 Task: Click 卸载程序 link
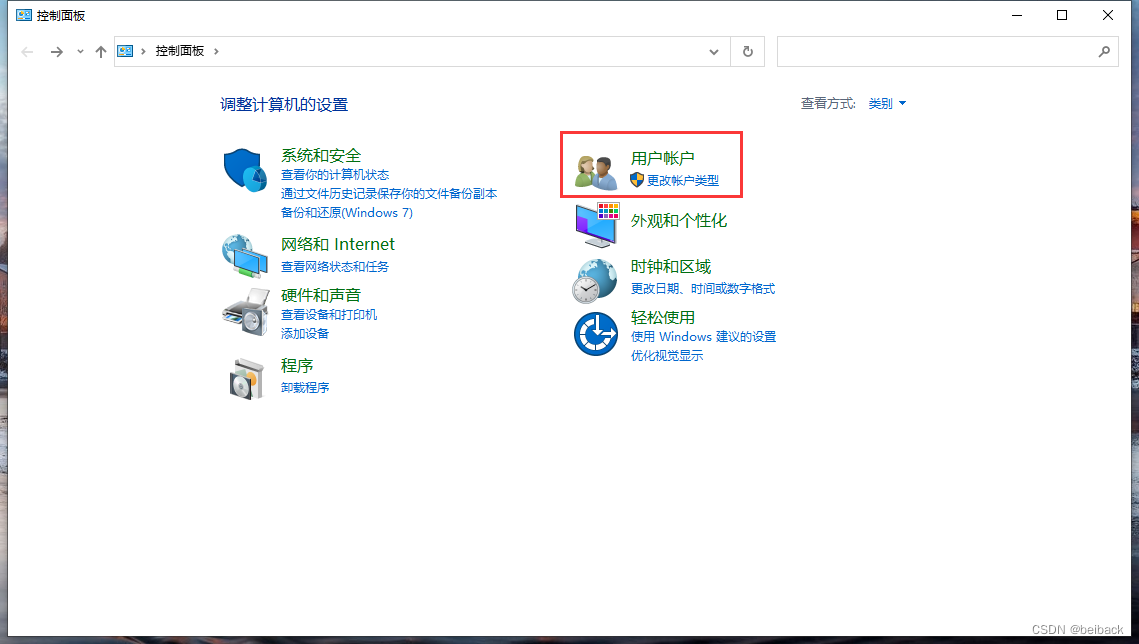[x=305, y=387]
